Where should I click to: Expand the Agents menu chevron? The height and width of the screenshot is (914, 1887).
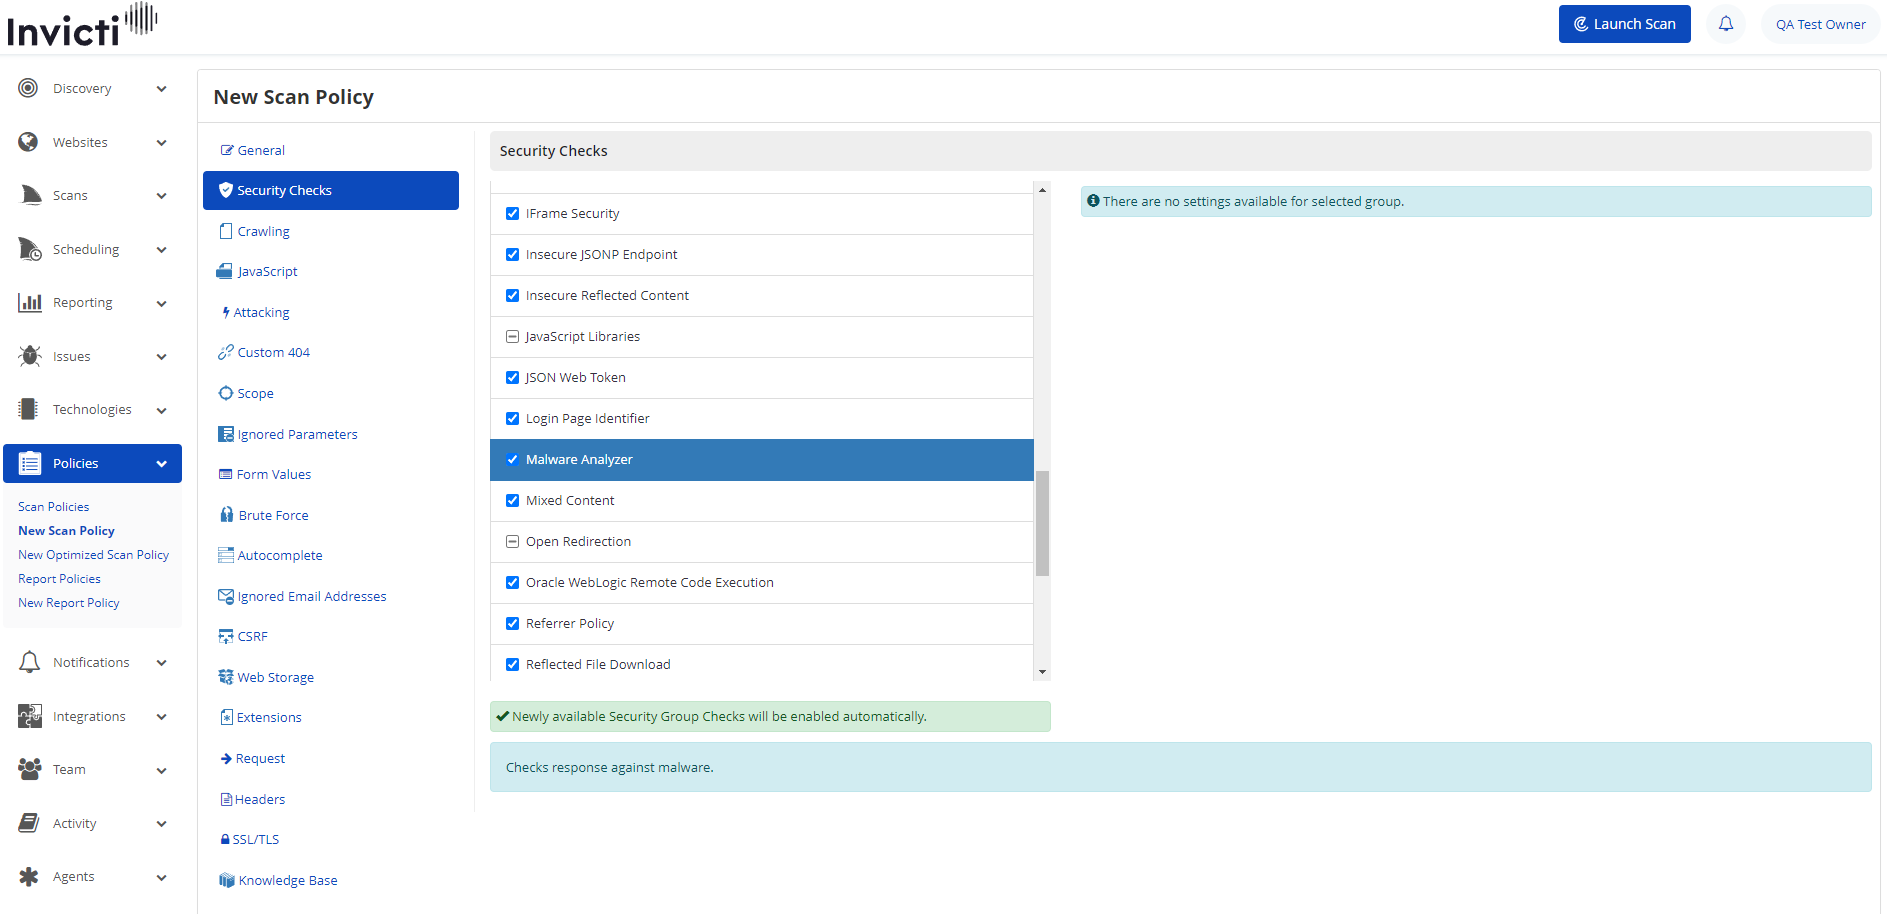(161, 877)
